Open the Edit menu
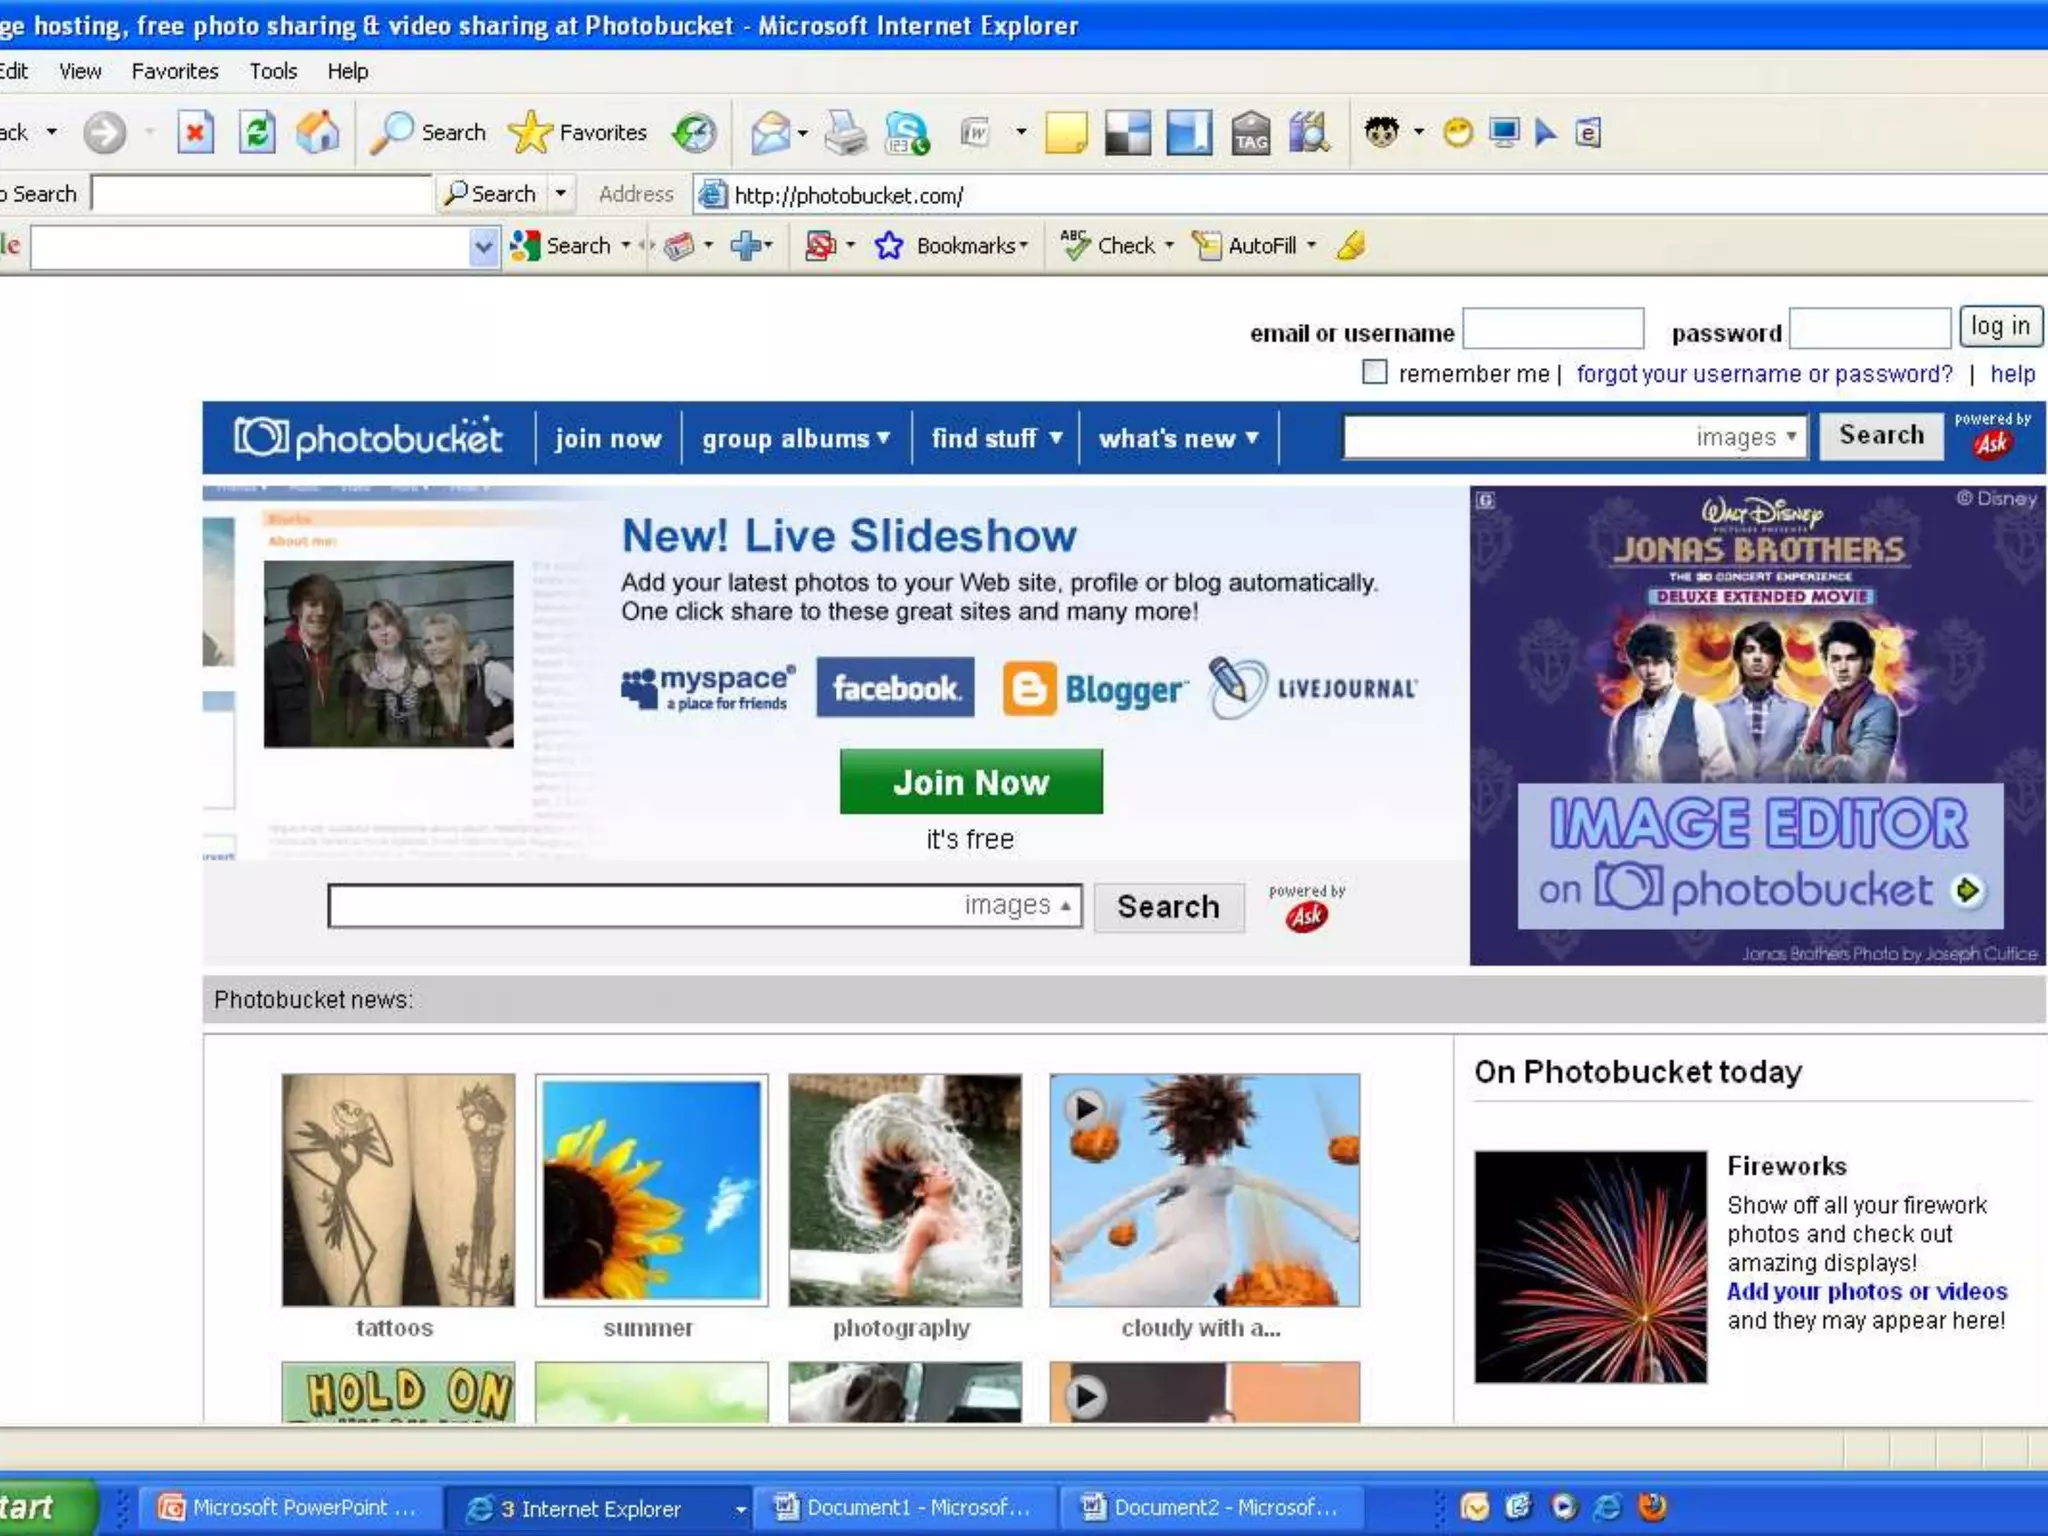The height and width of the screenshot is (1536, 2048). (14, 71)
